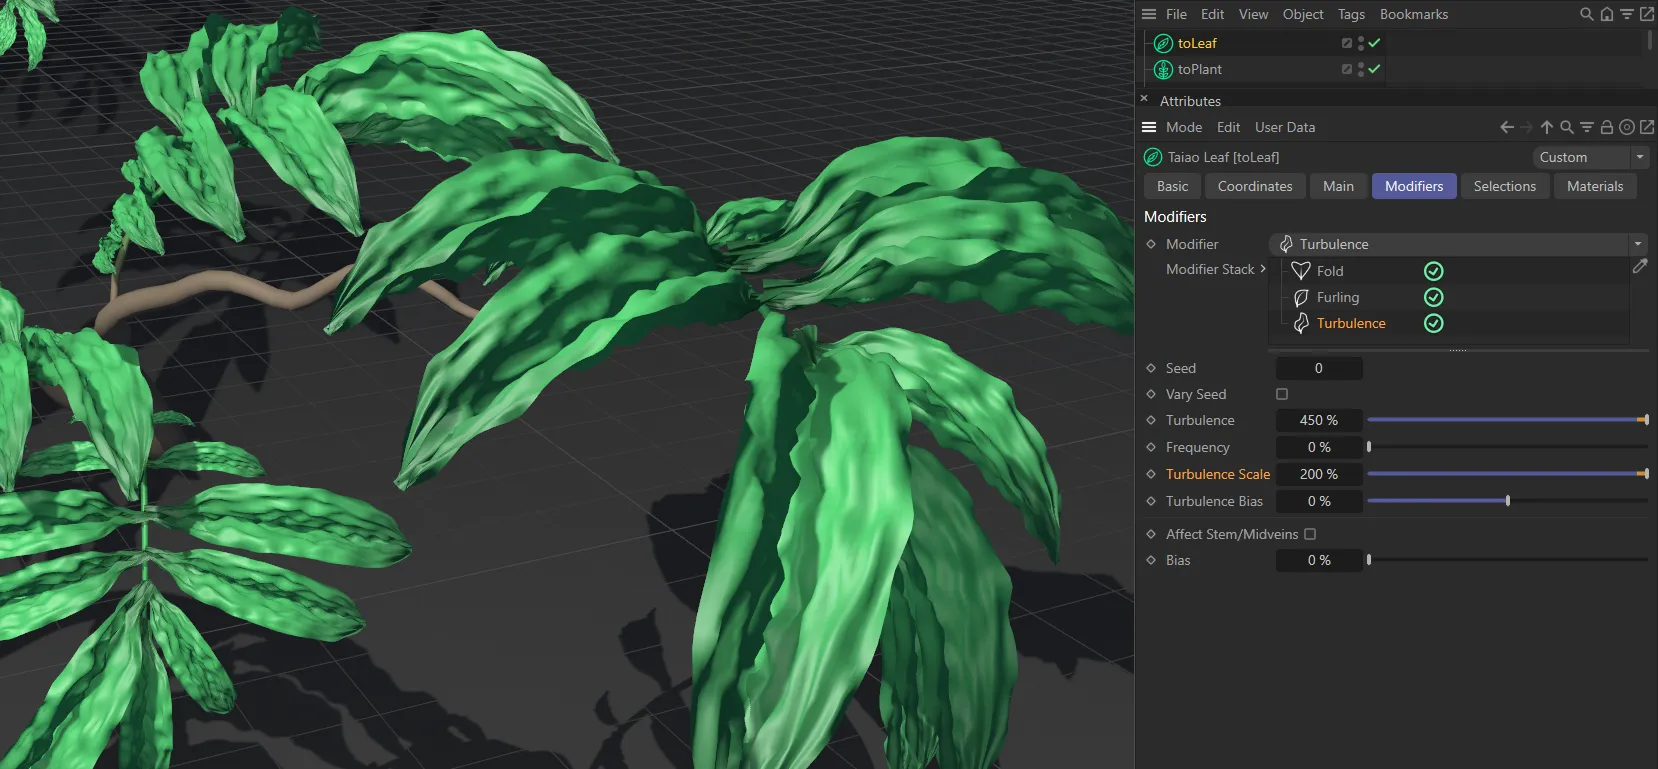Click the eyedropper icon beside Modifier Stack
1658x769 pixels.
pos(1640,266)
